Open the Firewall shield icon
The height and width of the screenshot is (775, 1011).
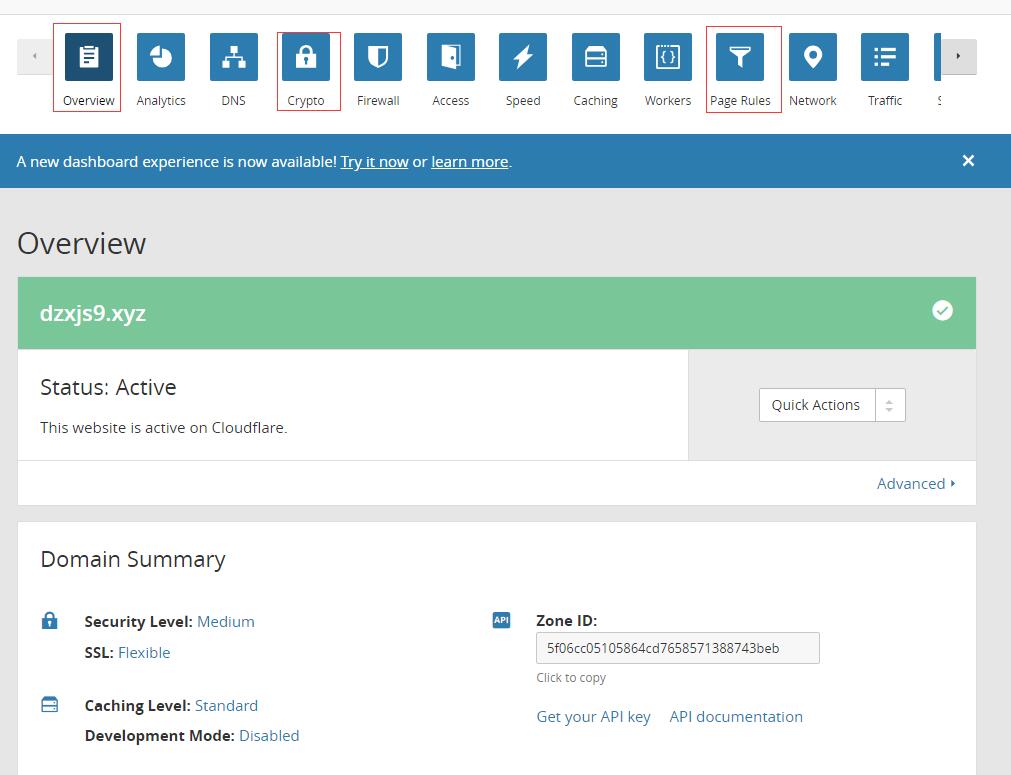coord(378,57)
